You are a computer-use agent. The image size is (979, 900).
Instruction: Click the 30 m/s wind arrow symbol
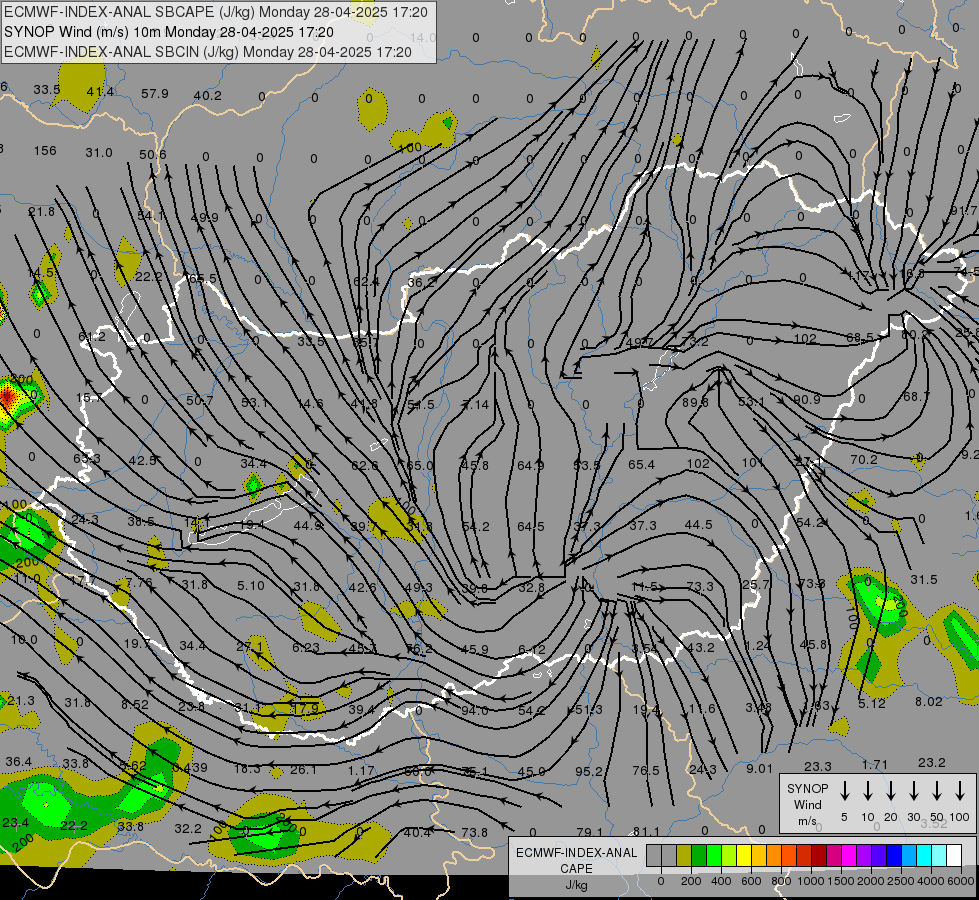click(x=913, y=791)
